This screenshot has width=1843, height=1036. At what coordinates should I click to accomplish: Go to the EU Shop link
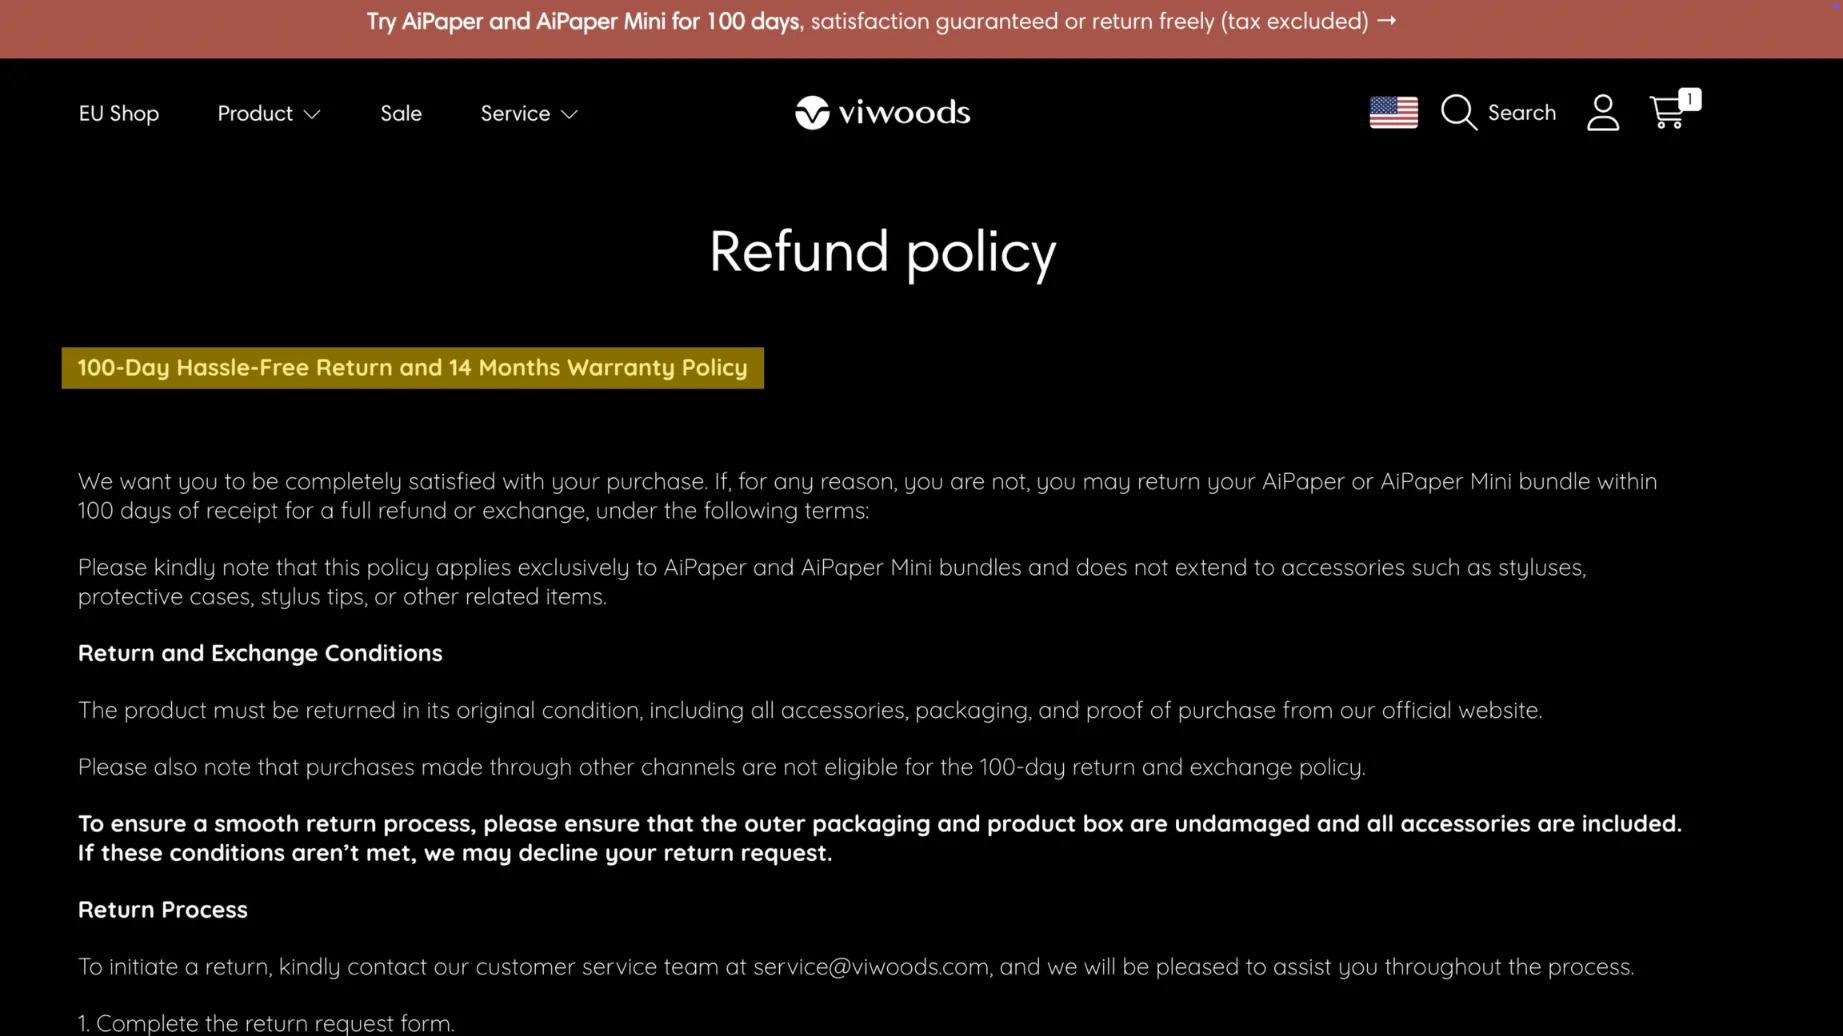[x=118, y=113]
